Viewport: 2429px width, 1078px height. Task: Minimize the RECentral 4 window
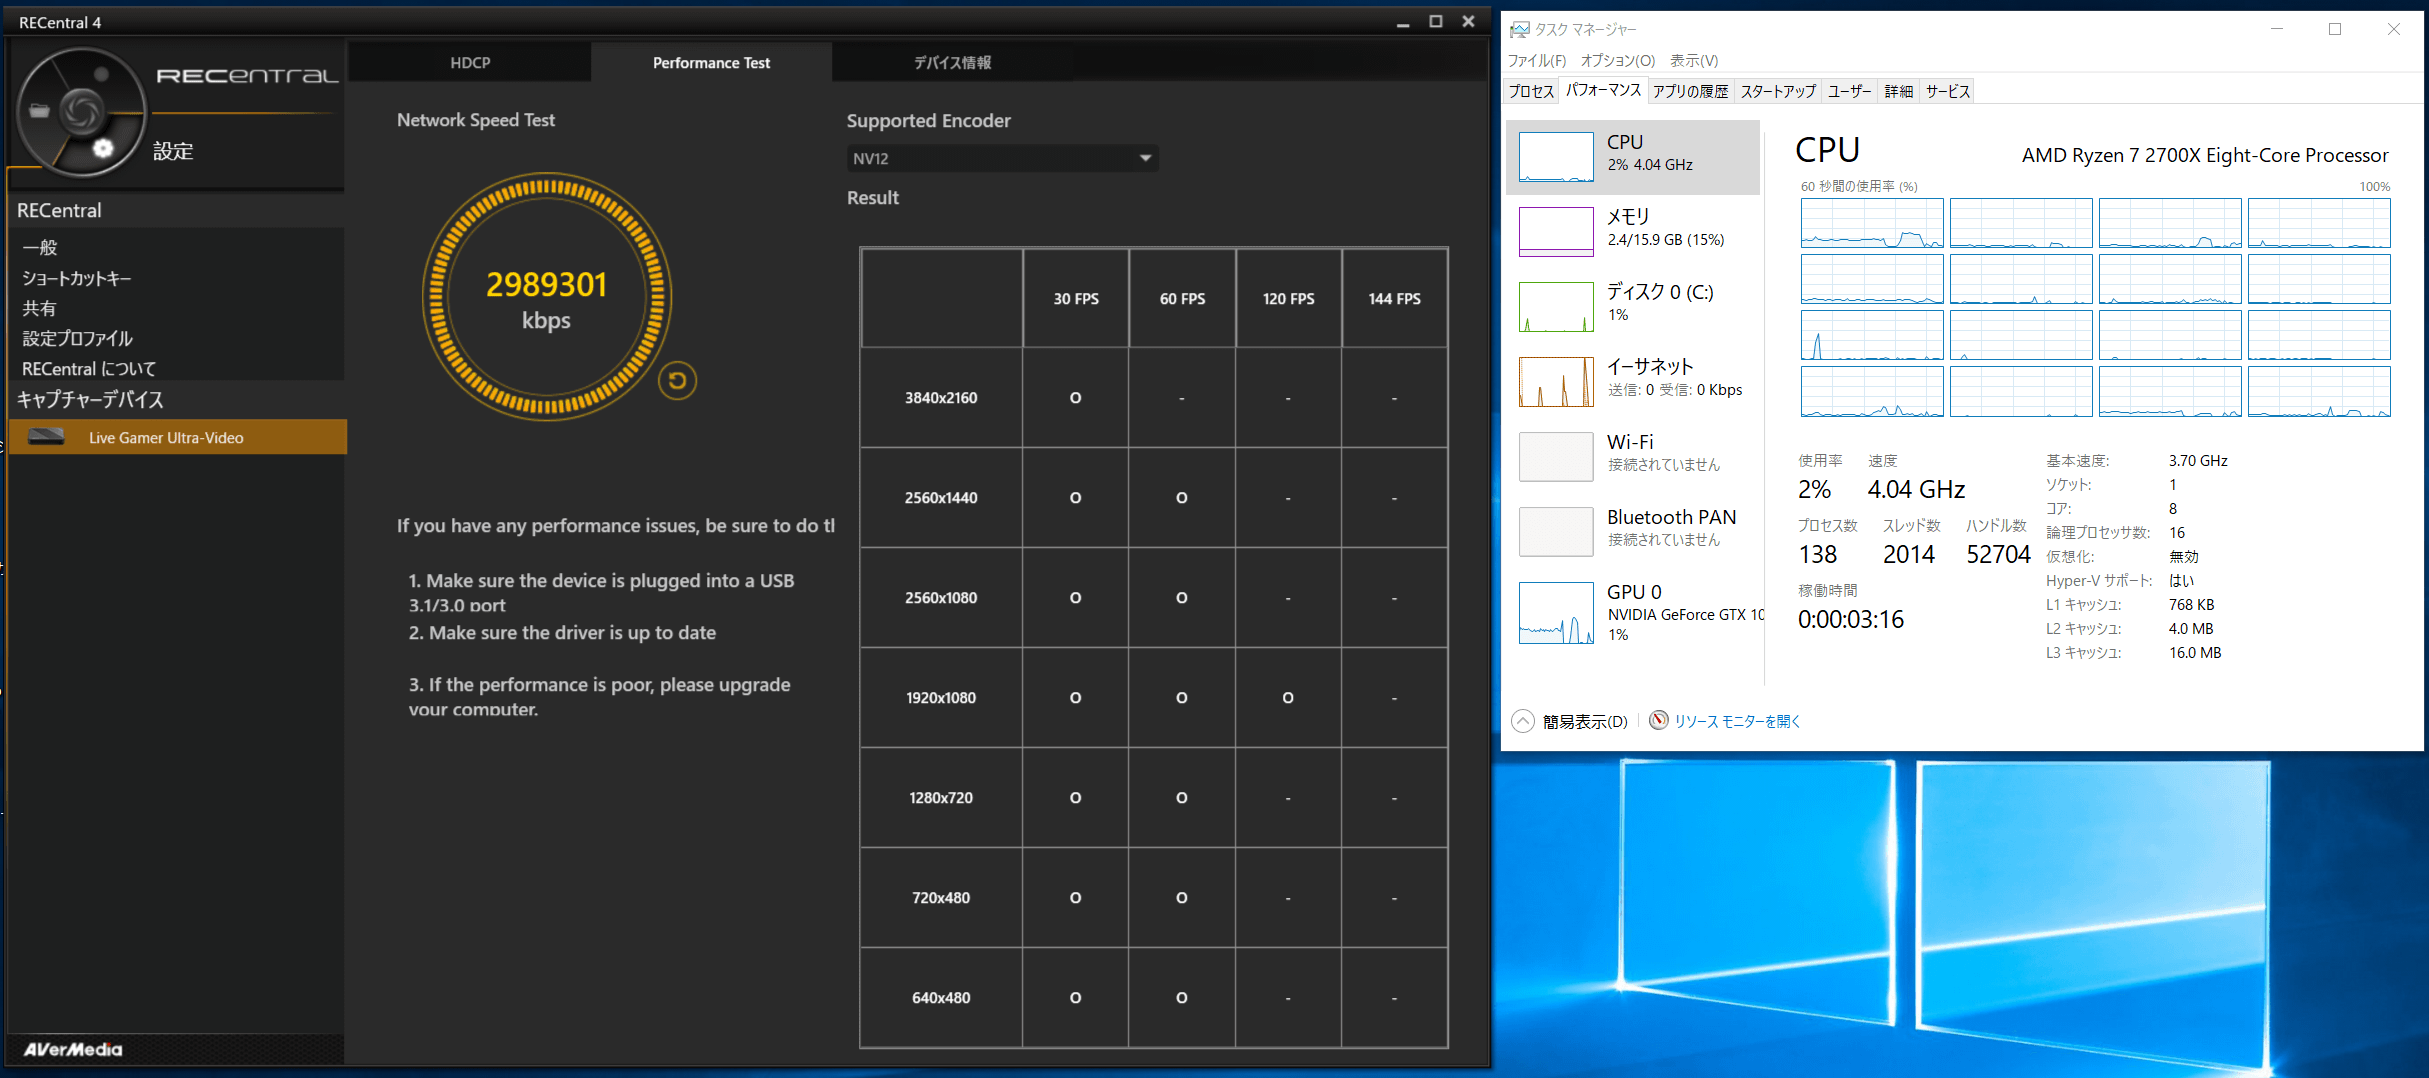[1403, 22]
